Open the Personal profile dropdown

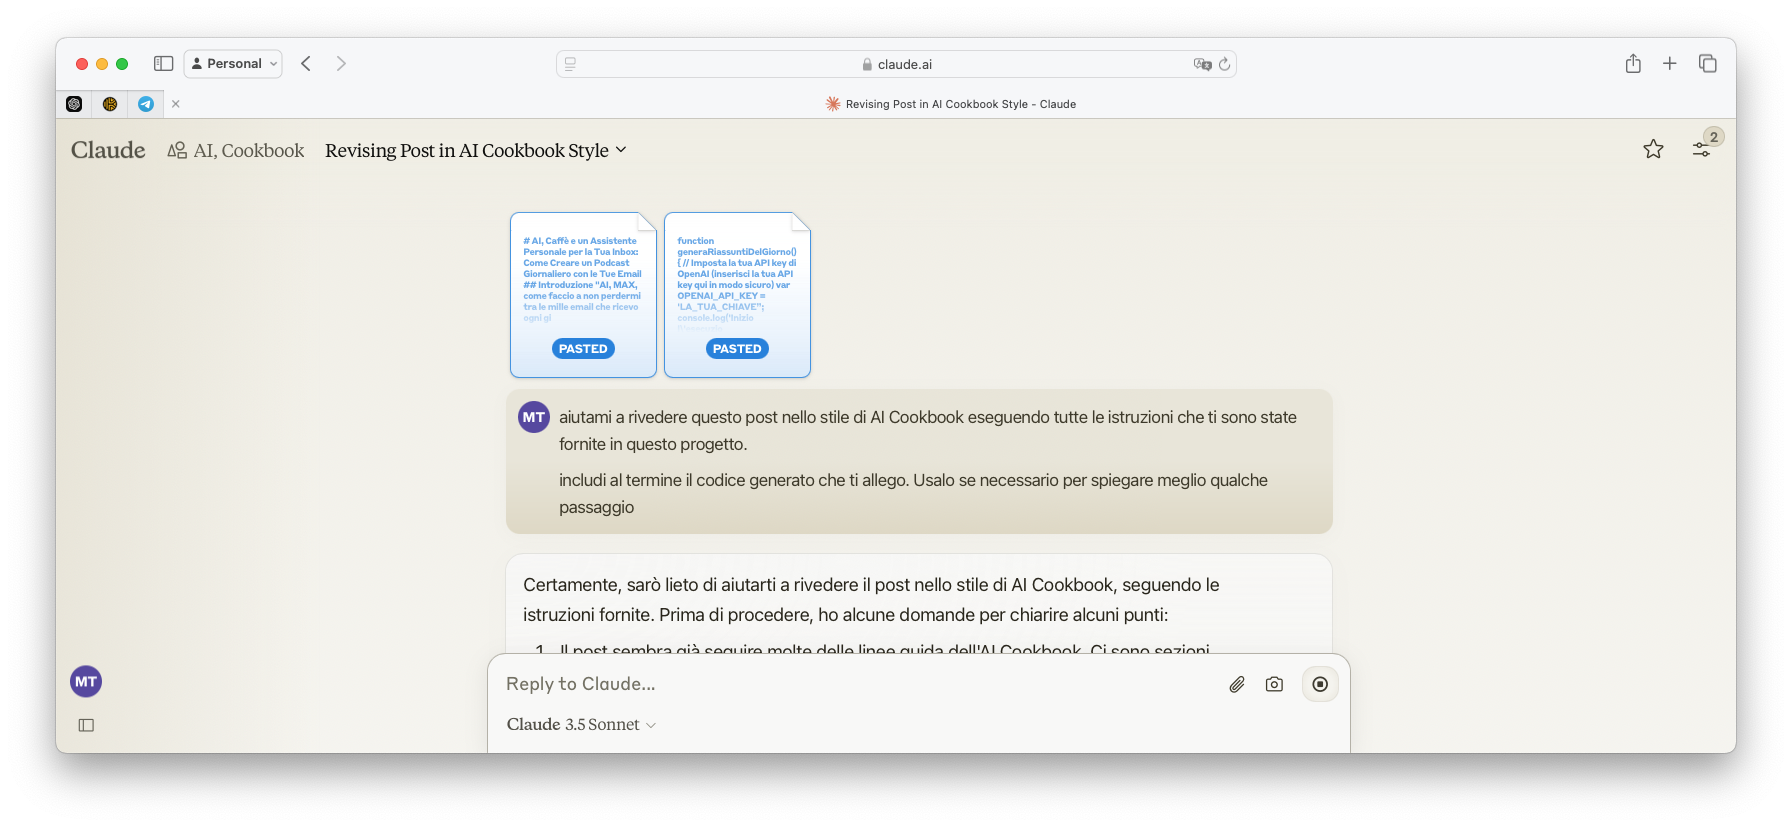(233, 63)
